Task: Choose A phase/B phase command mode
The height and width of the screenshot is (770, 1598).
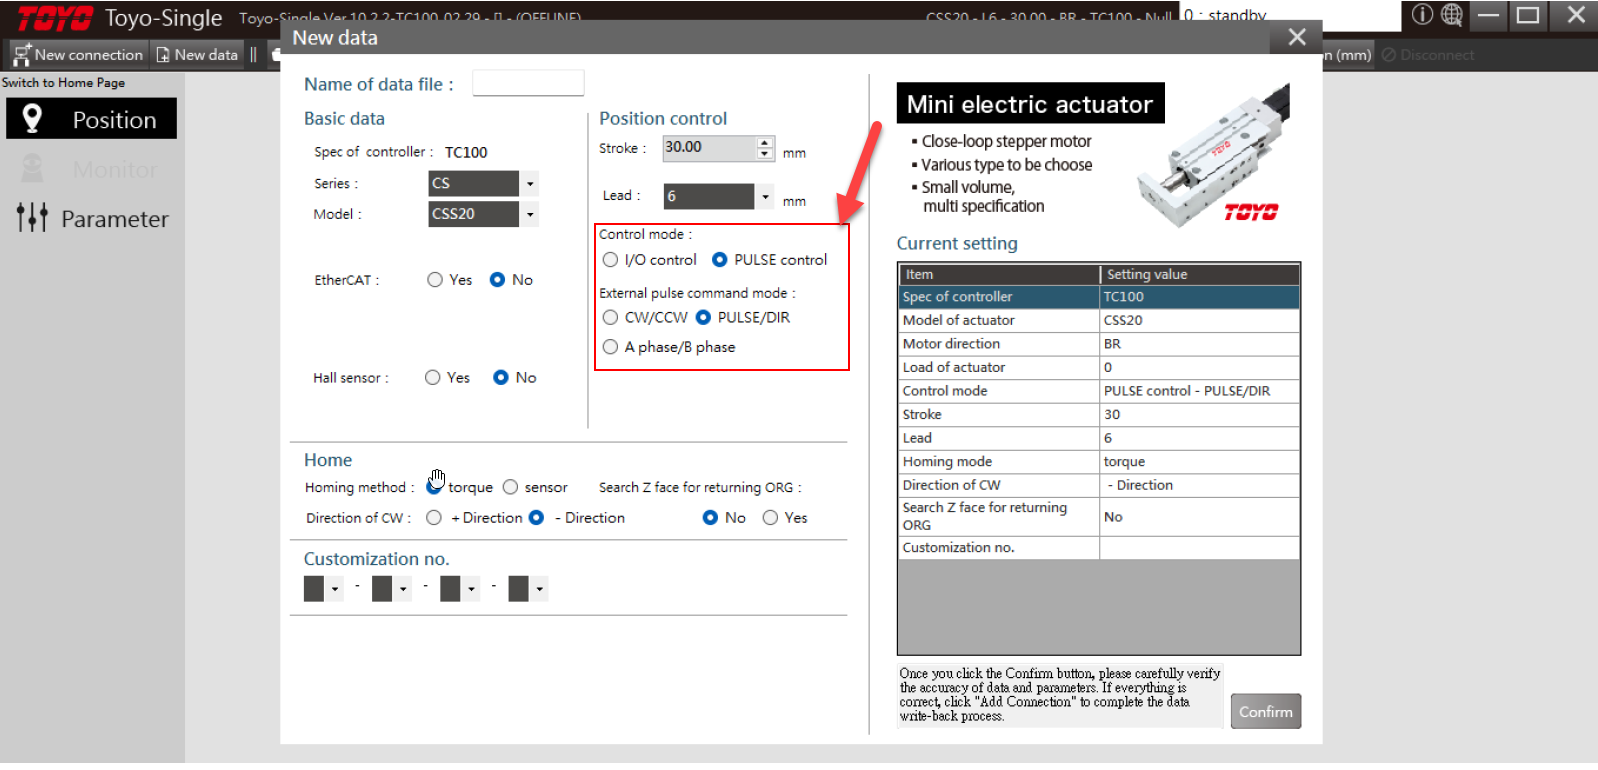Action: coord(611,347)
